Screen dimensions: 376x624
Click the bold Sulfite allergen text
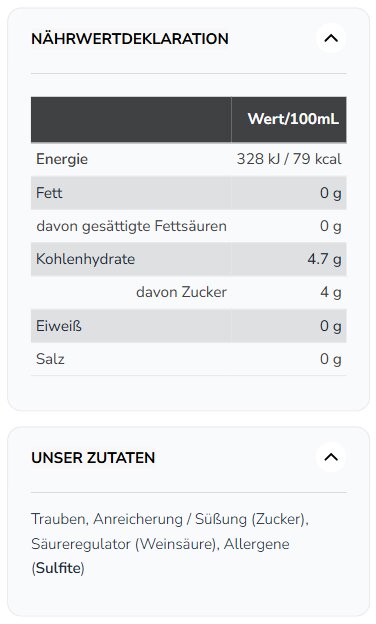click(58, 568)
